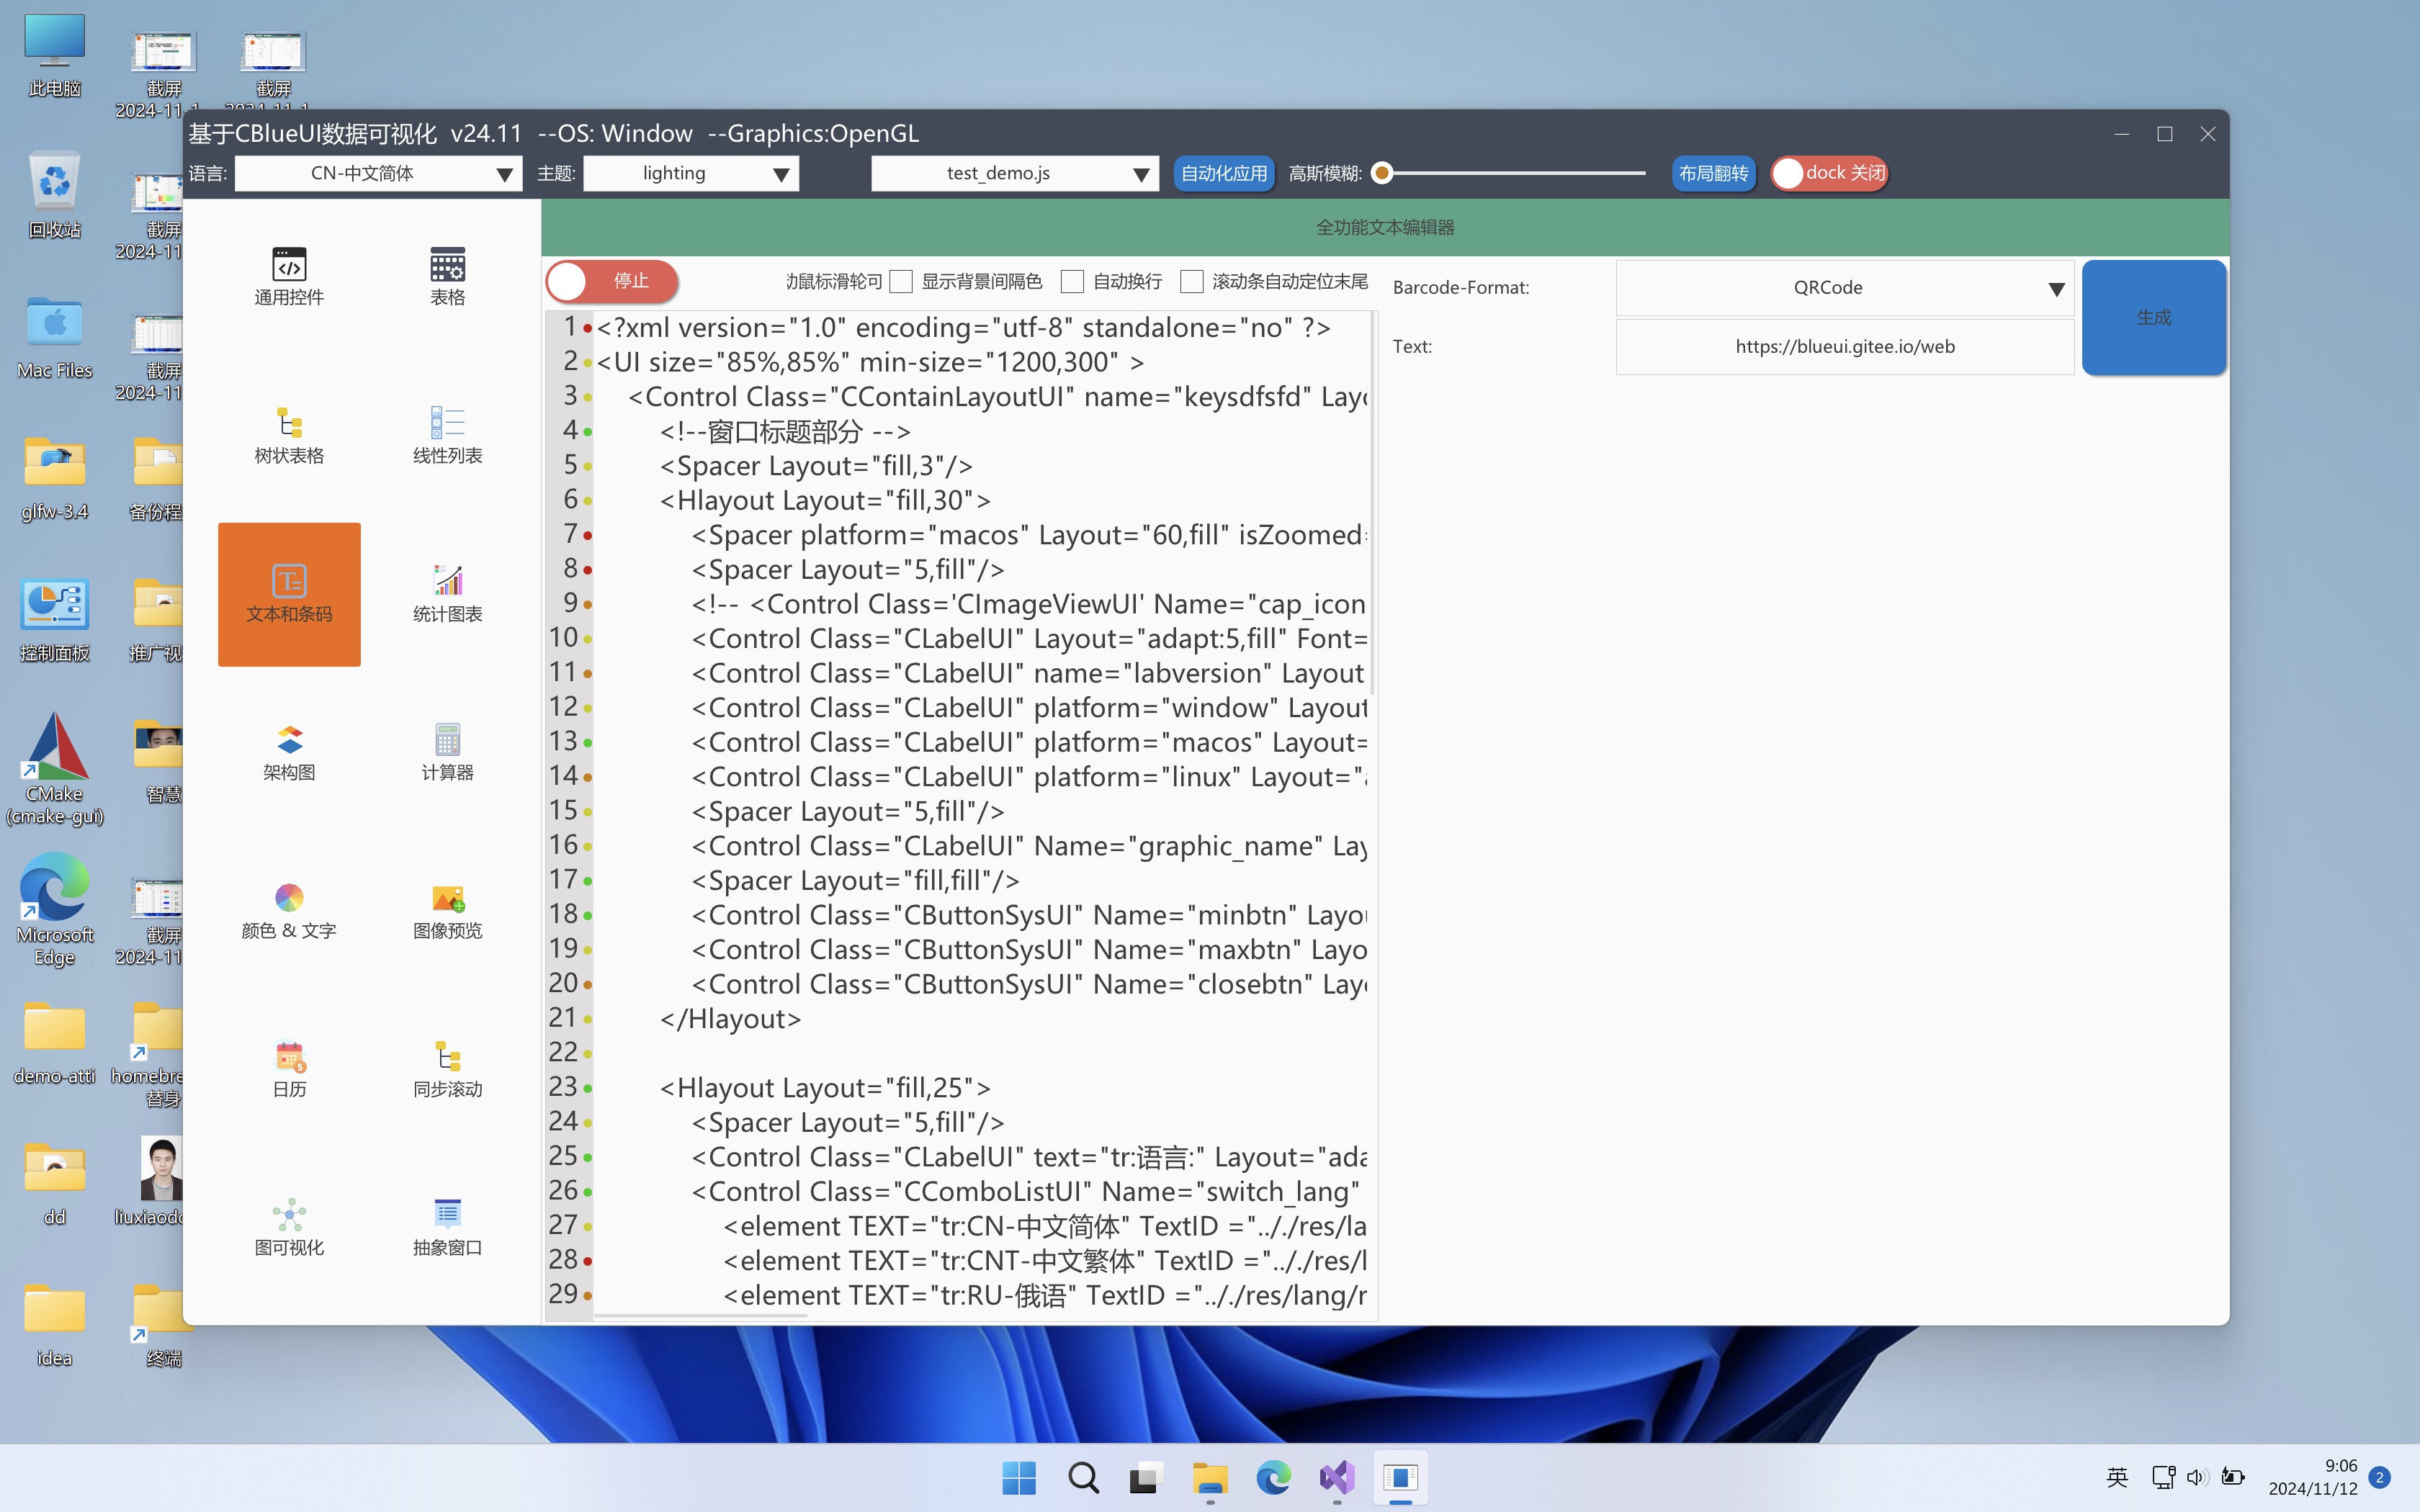Adjust the 高斯模糊 Gaussian blur slider handle
The height and width of the screenshot is (1512, 2420).
tap(1382, 173)
